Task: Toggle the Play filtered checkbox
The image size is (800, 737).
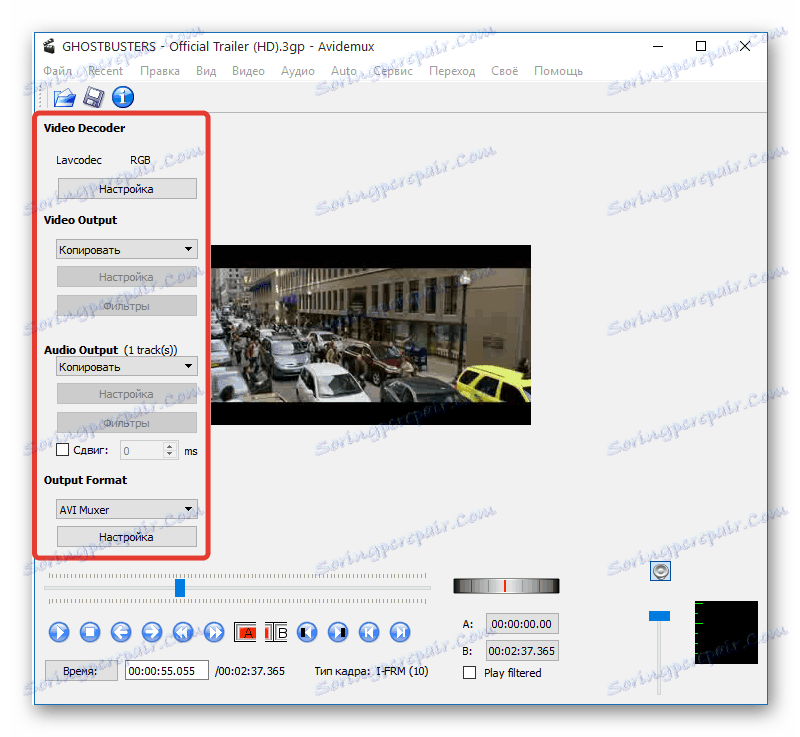Action: click(x=469, y=673)
